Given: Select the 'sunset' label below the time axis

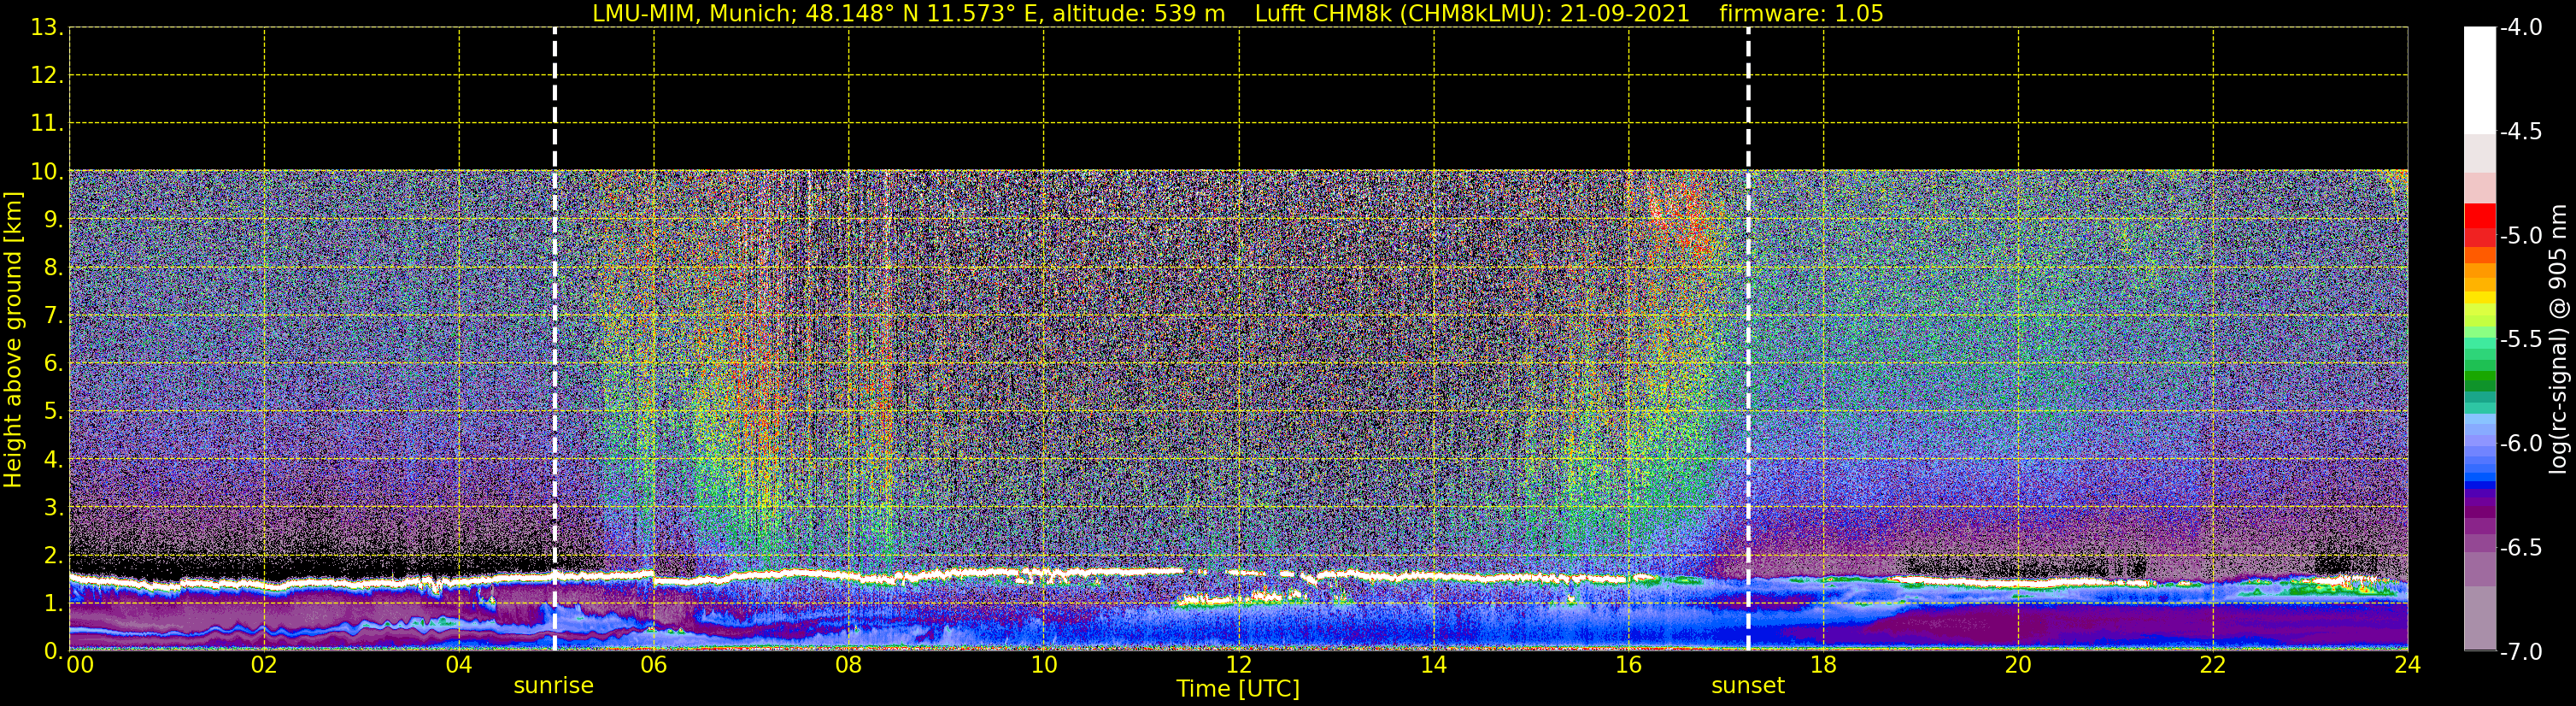Looking at the screenshot, I should [1748, 686].
